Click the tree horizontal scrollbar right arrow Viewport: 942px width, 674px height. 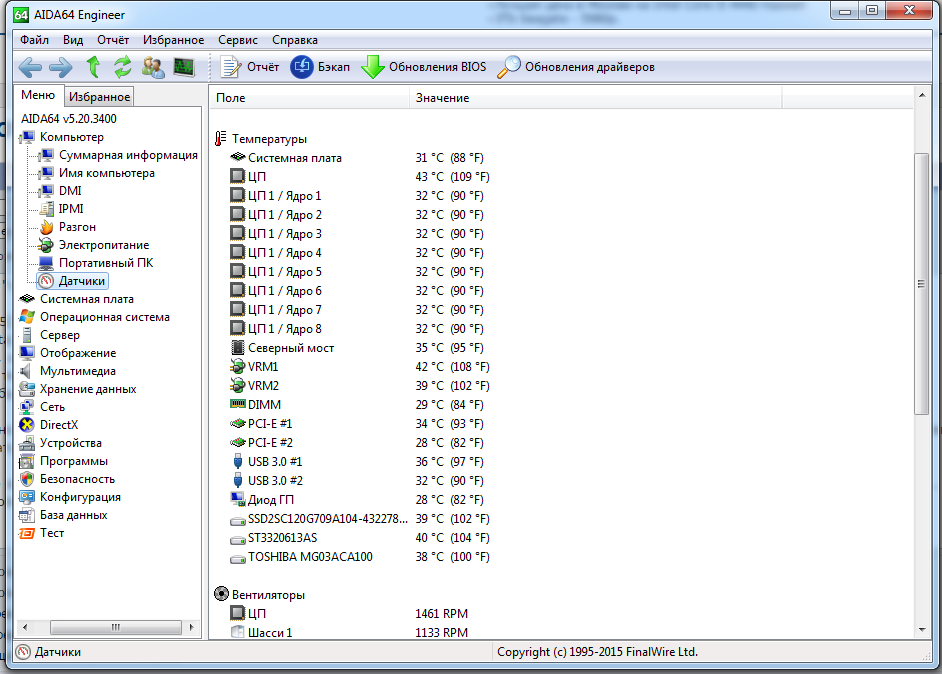tap(192, 627)
